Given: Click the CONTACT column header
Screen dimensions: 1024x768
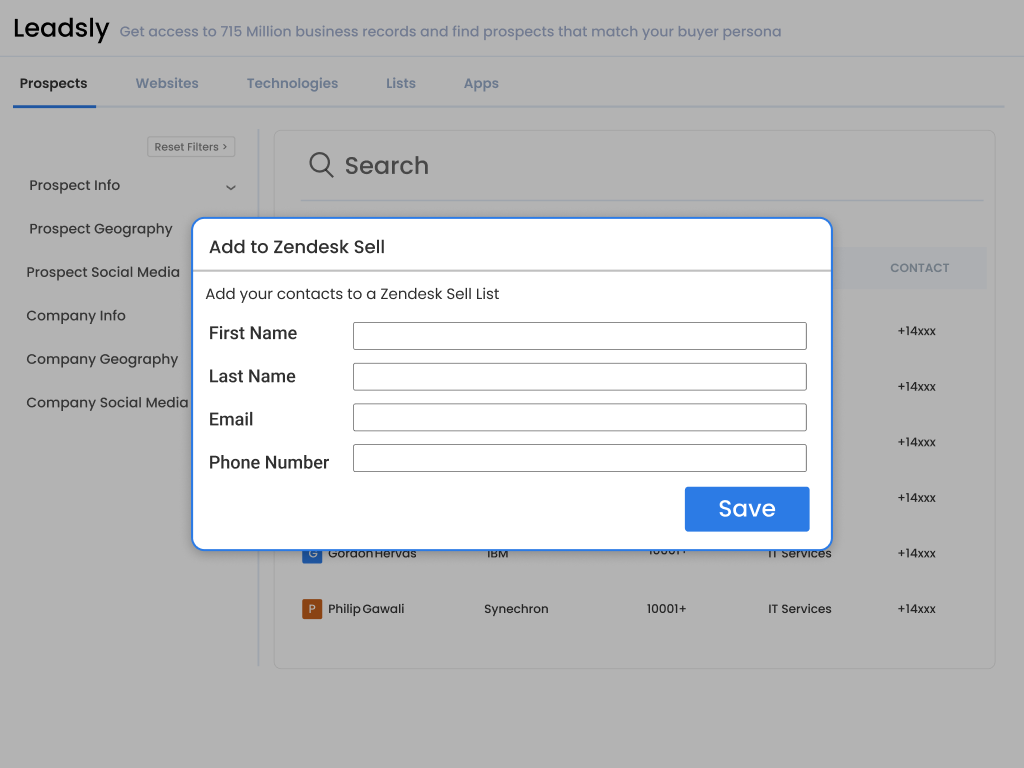Looking at the screenshot, I should [x=919, y=268].
